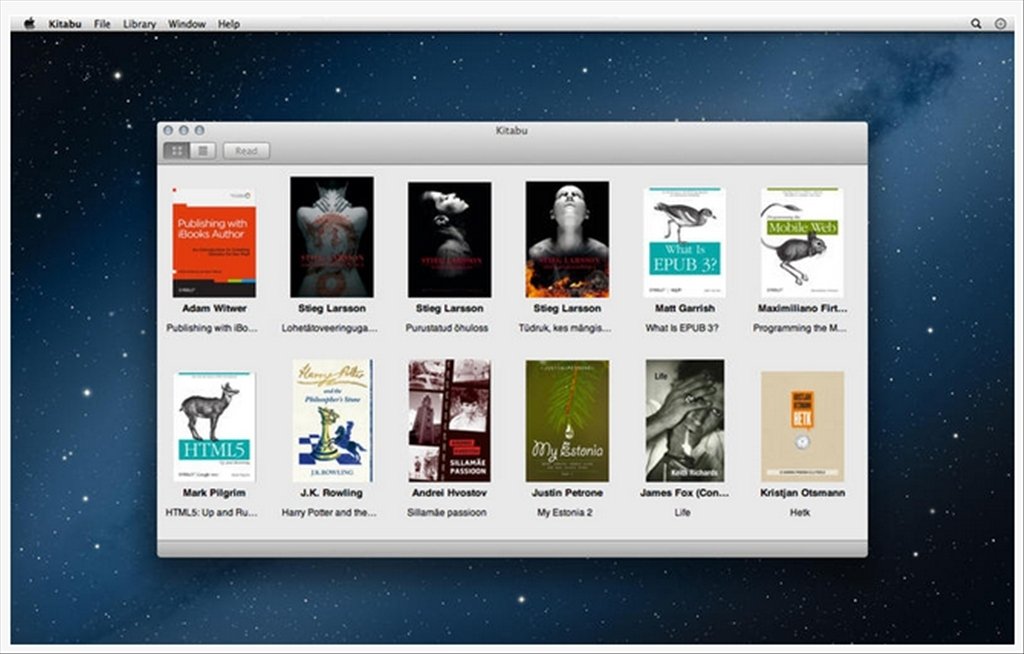The width and height of the screenshot is (1024, 654).
Task: Switch to grid view
Action: click(176, 151)
